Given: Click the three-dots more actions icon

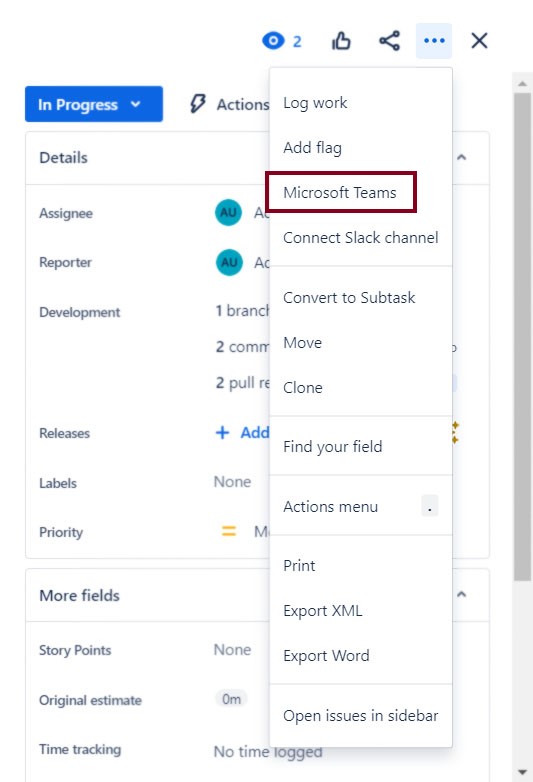Looking at the screenshot, I should (434, 40).
